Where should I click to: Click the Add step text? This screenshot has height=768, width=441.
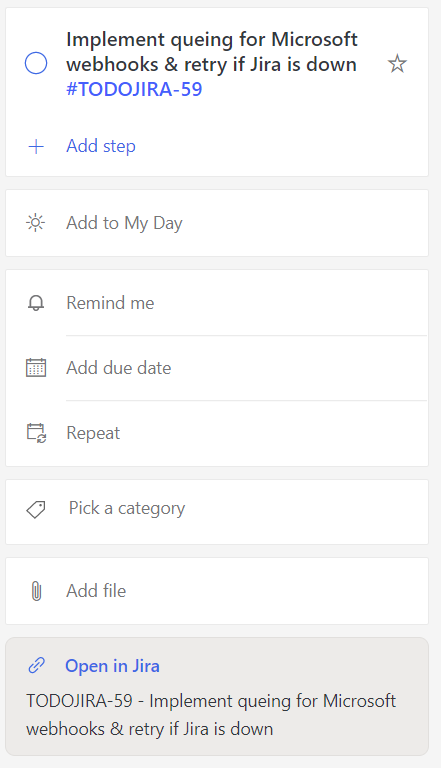(101, 146)
